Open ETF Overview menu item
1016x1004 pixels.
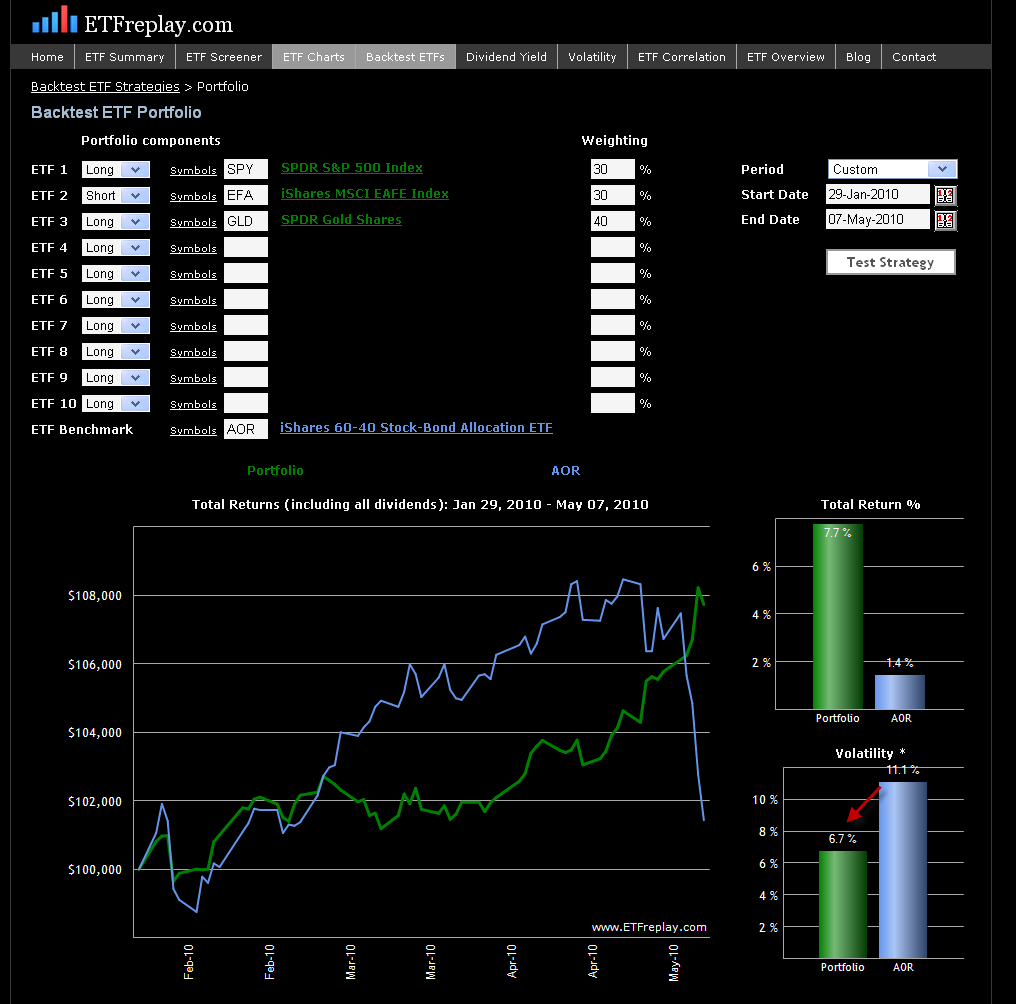click(785, 57)
